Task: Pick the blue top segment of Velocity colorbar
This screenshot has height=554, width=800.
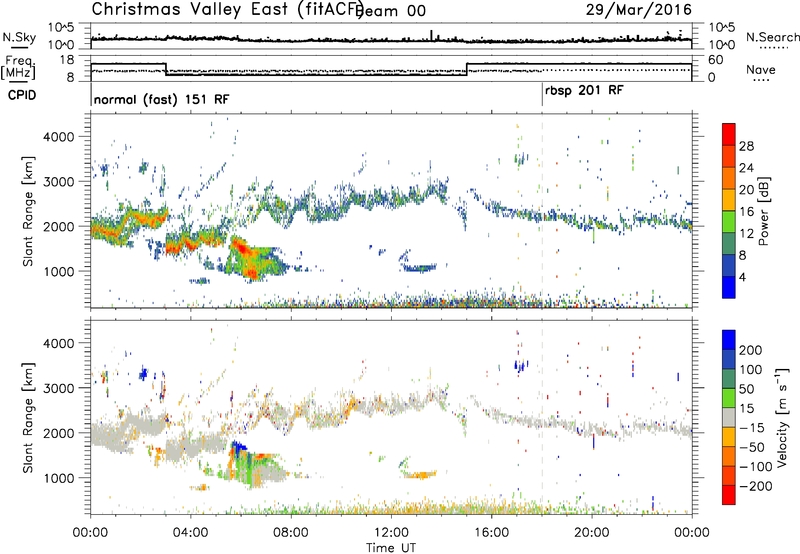Action: point(729,340)
